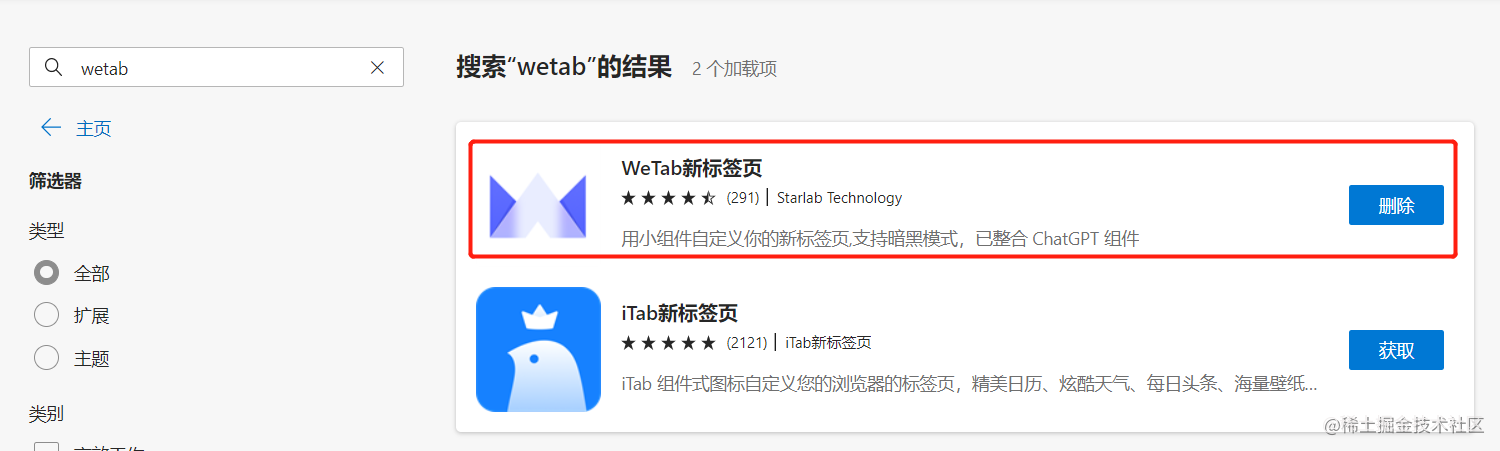Open the iTab bird logo
The width and height of the screenshot is (1500, 451).
pos(538,350)
